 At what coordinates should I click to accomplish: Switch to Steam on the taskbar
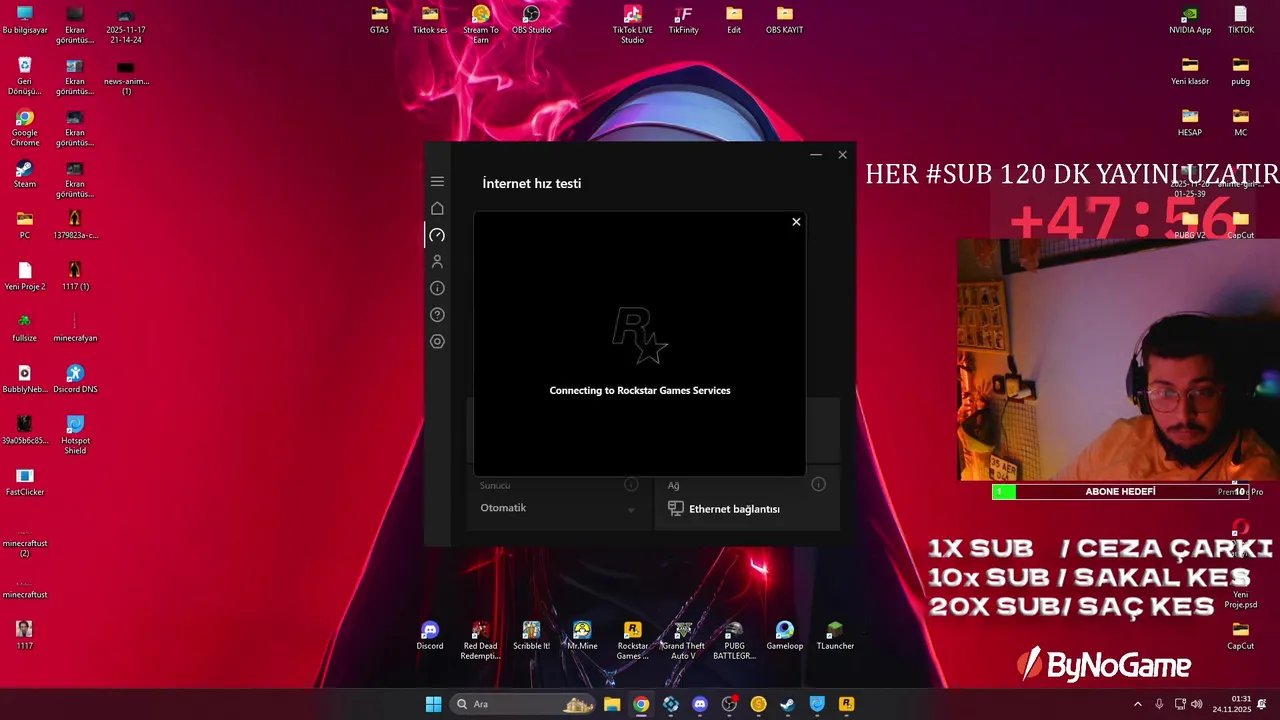(787, 704)
